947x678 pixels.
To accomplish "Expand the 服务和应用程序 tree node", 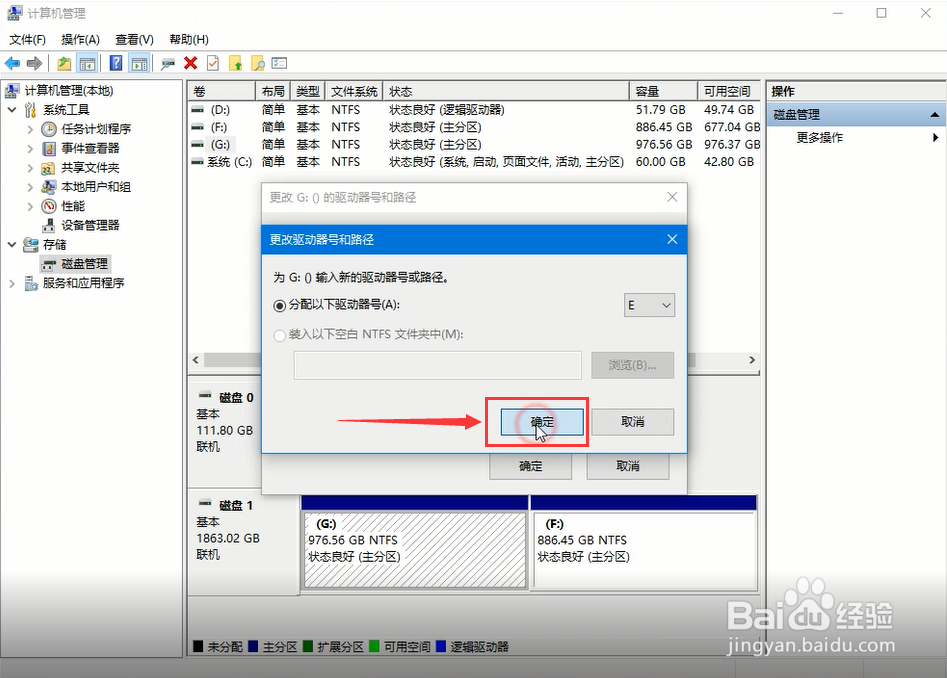I will 11,283.
